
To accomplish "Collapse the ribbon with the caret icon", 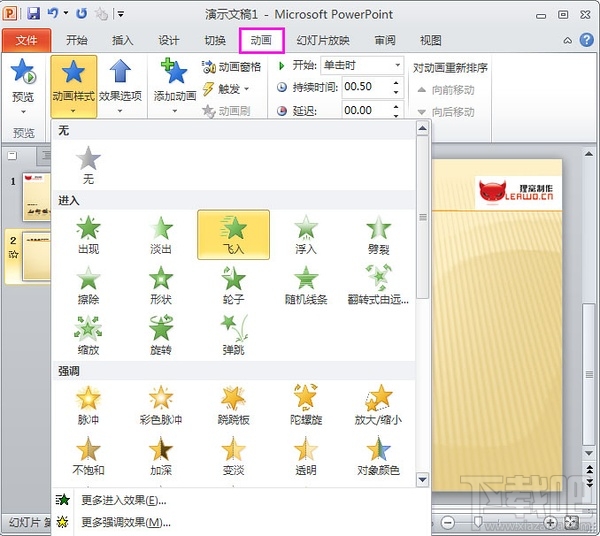I will pos(568,41).
